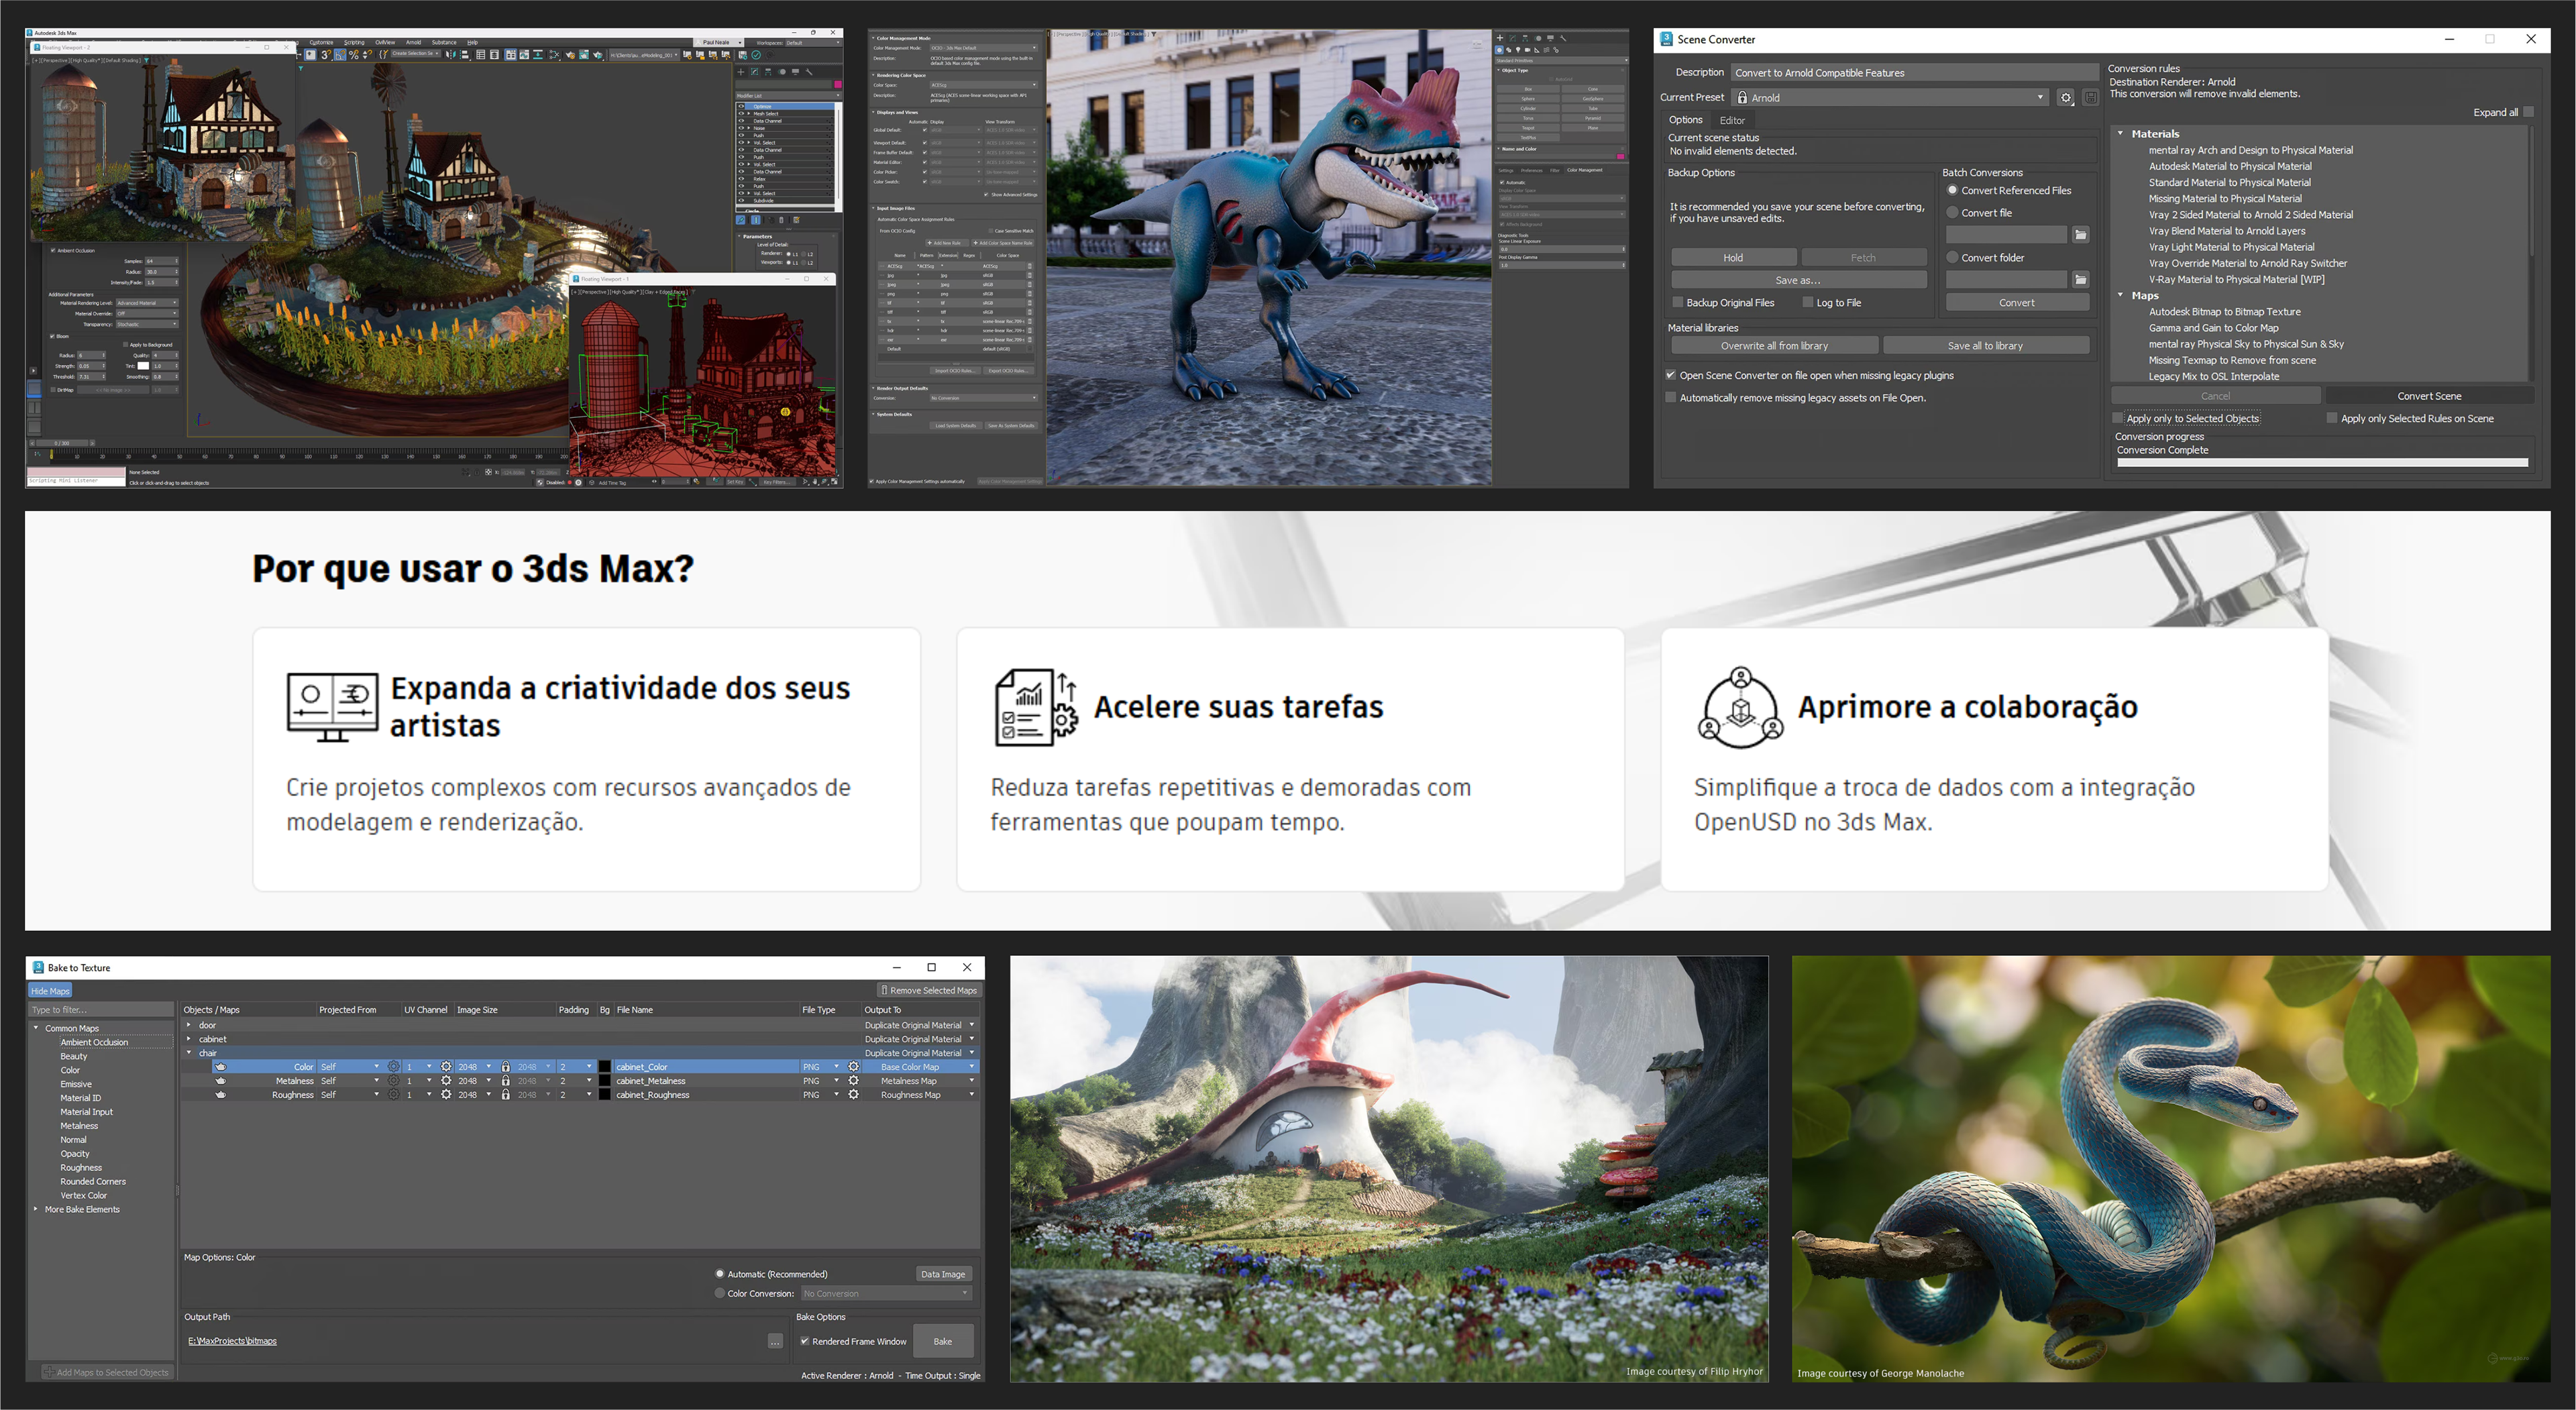2576x1410 pixels.
Task: Click trash icon Remove Selected Maps
Action: click(x=884, y=991)
